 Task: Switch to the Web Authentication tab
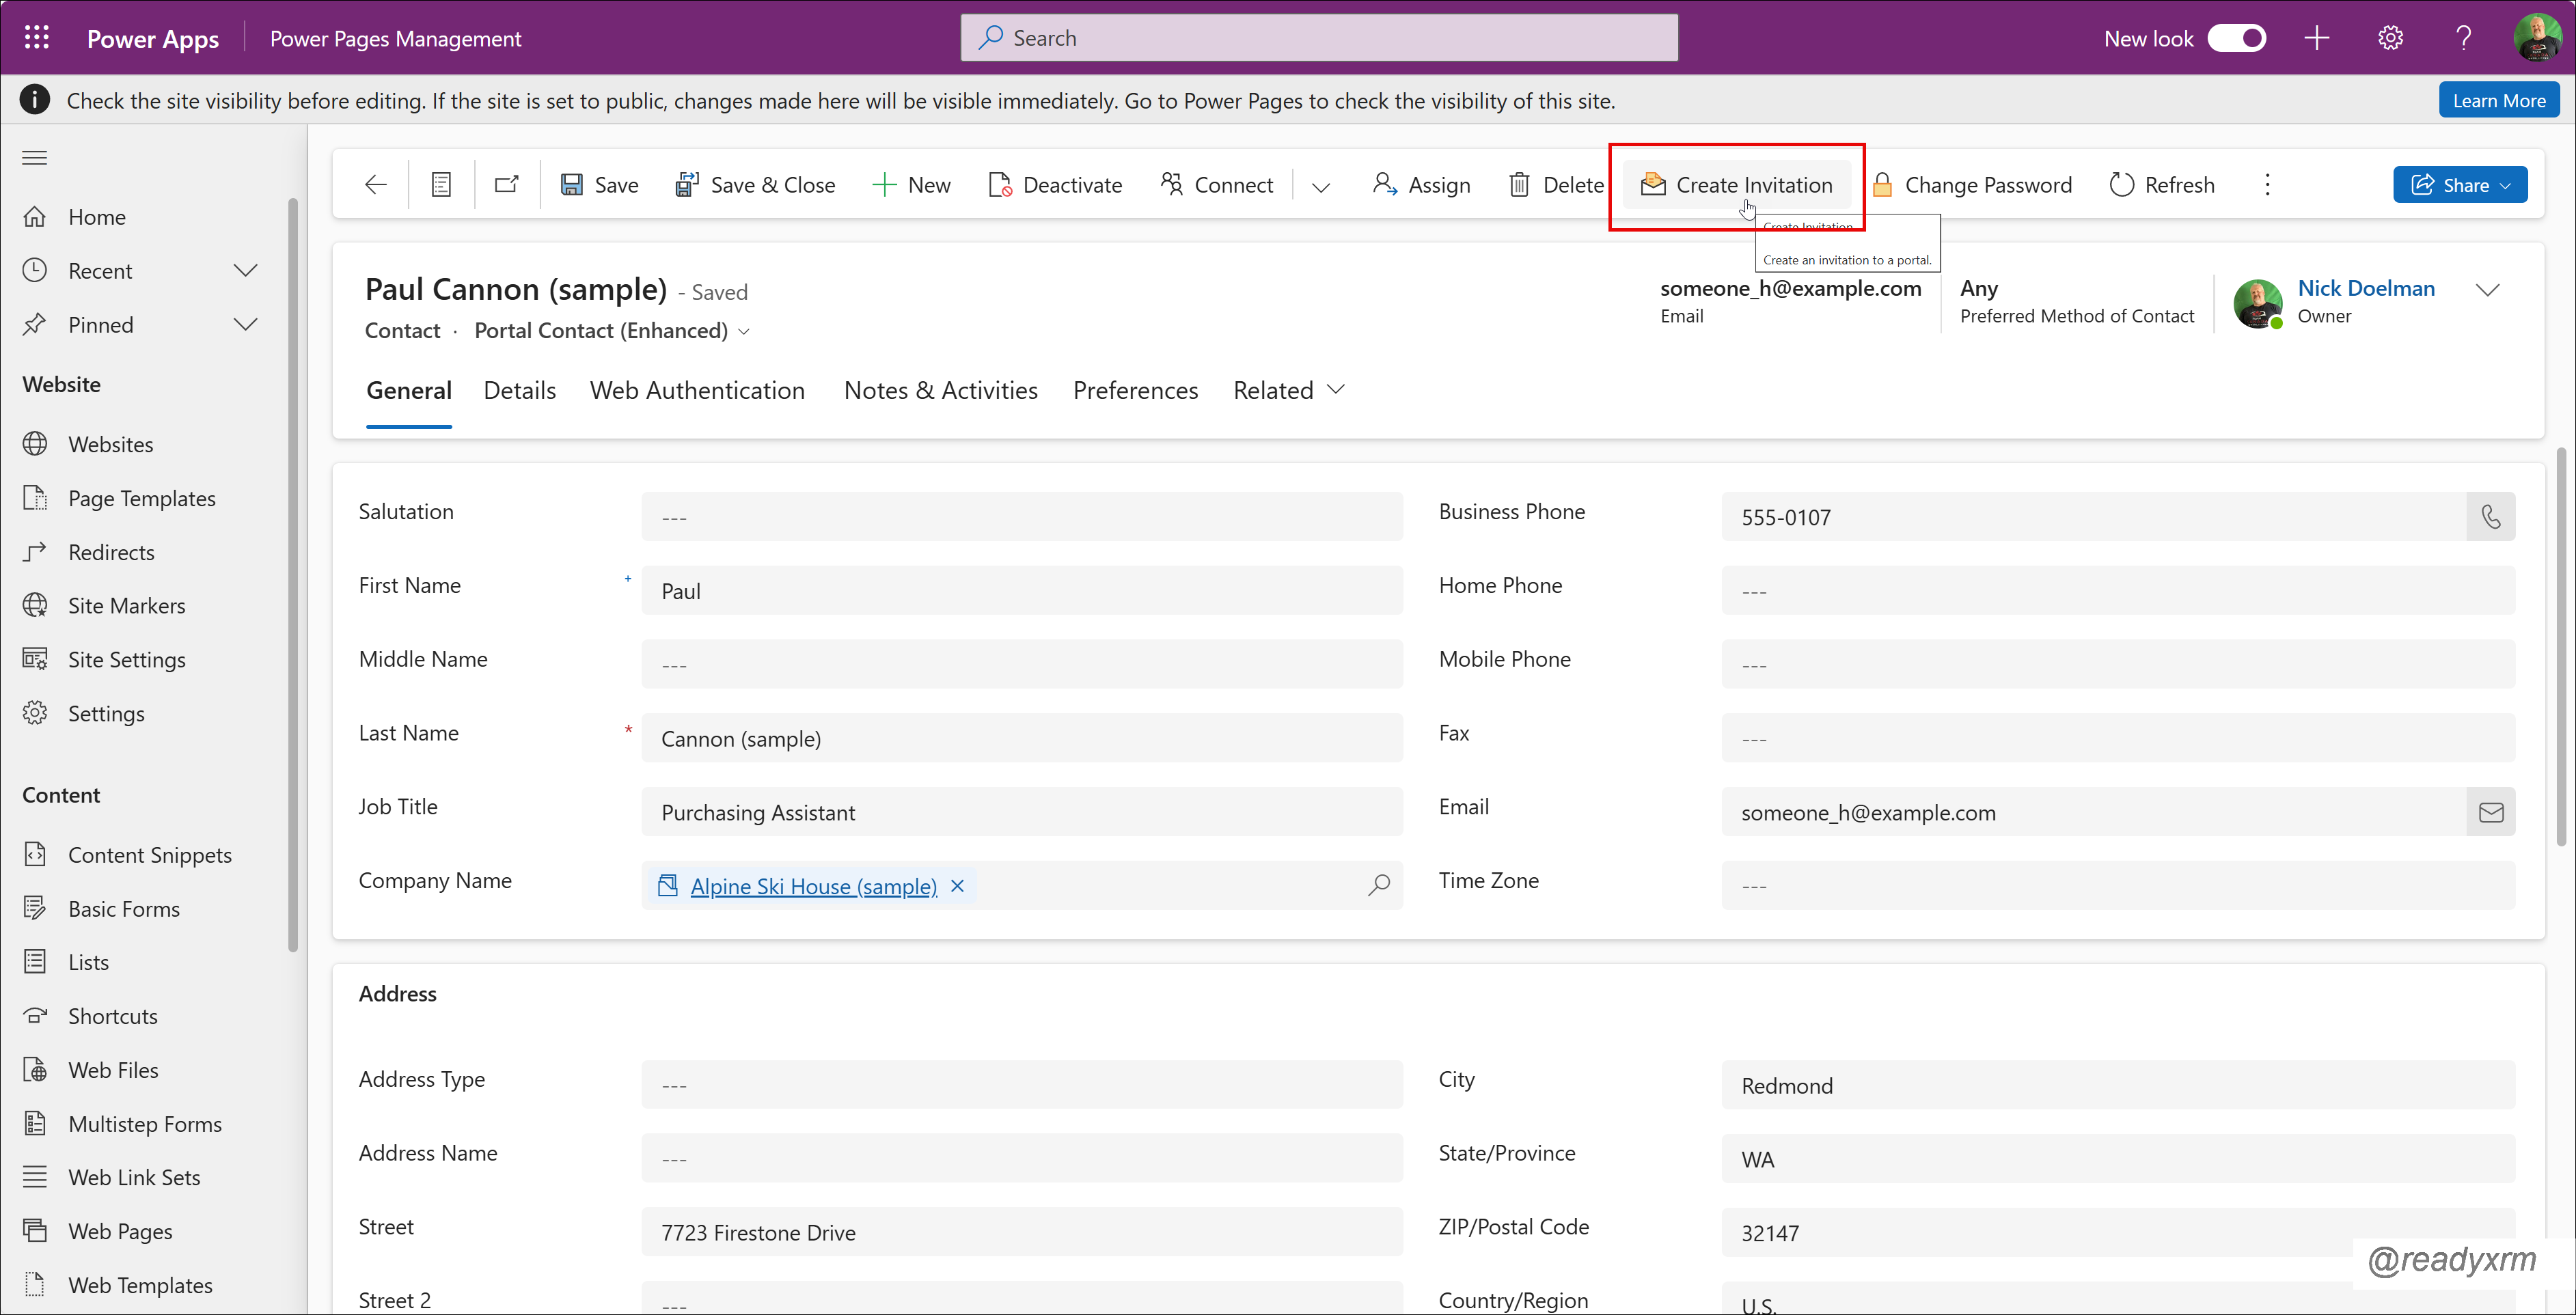(697, 390)
